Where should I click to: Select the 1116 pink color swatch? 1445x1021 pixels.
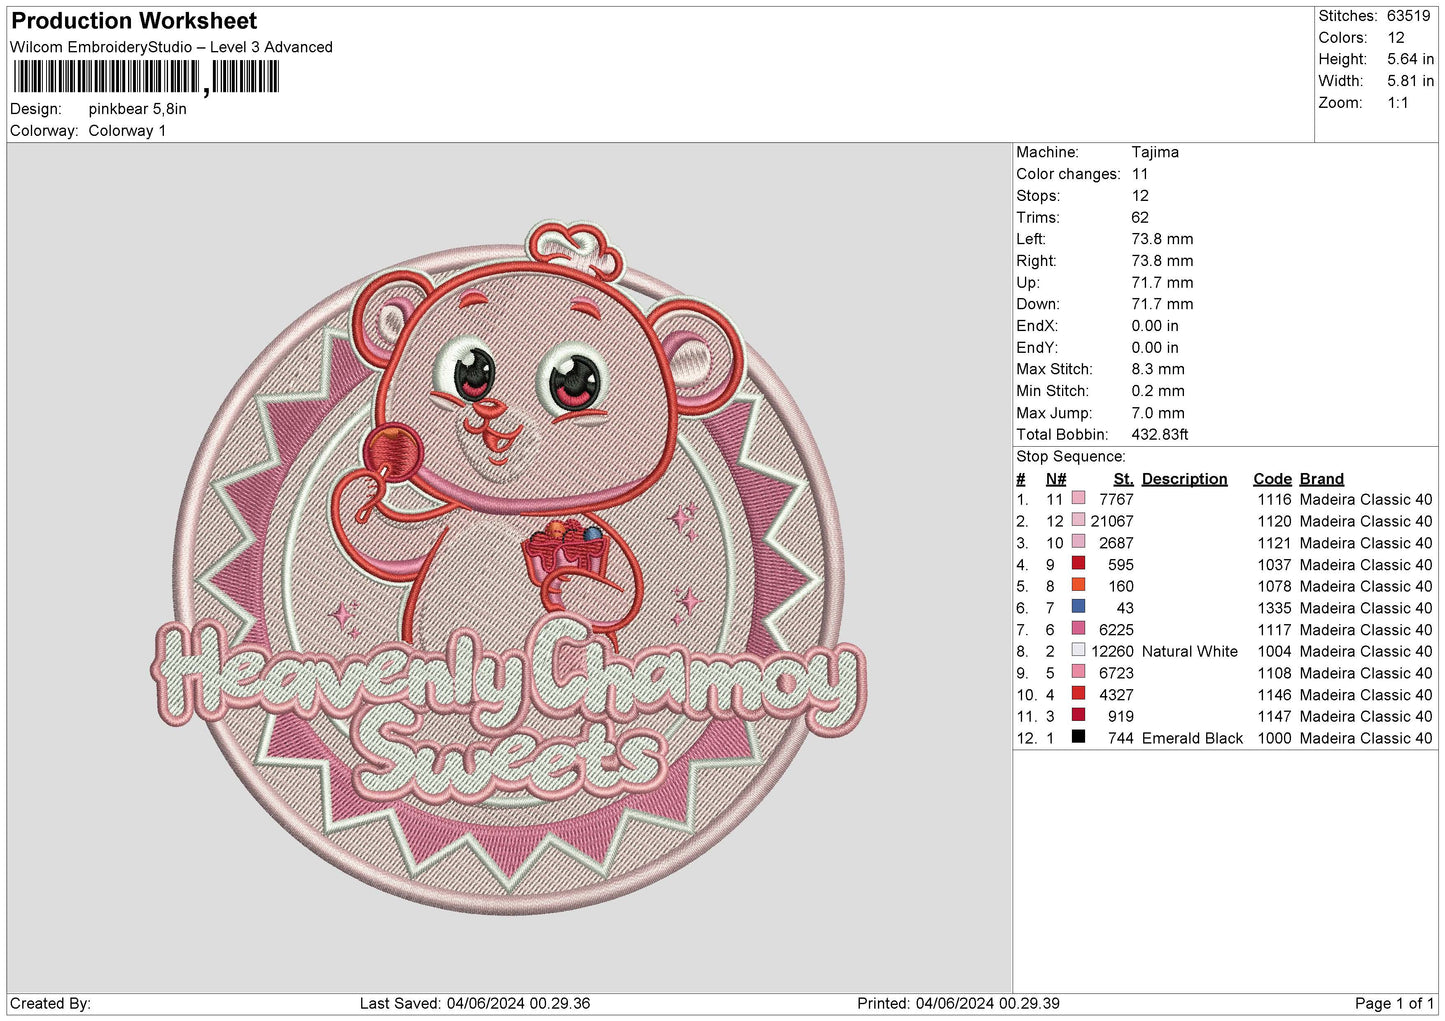[x=1078, y=498]
